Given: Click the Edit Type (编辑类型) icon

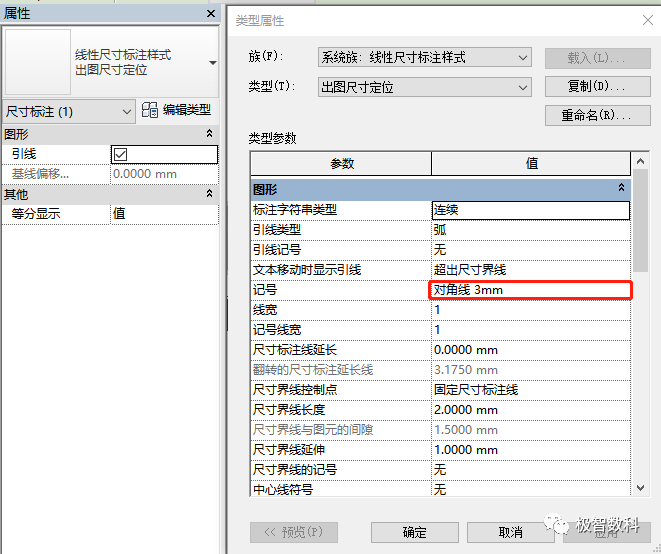Looking at the screenshot, I should [x=150, y=110].
